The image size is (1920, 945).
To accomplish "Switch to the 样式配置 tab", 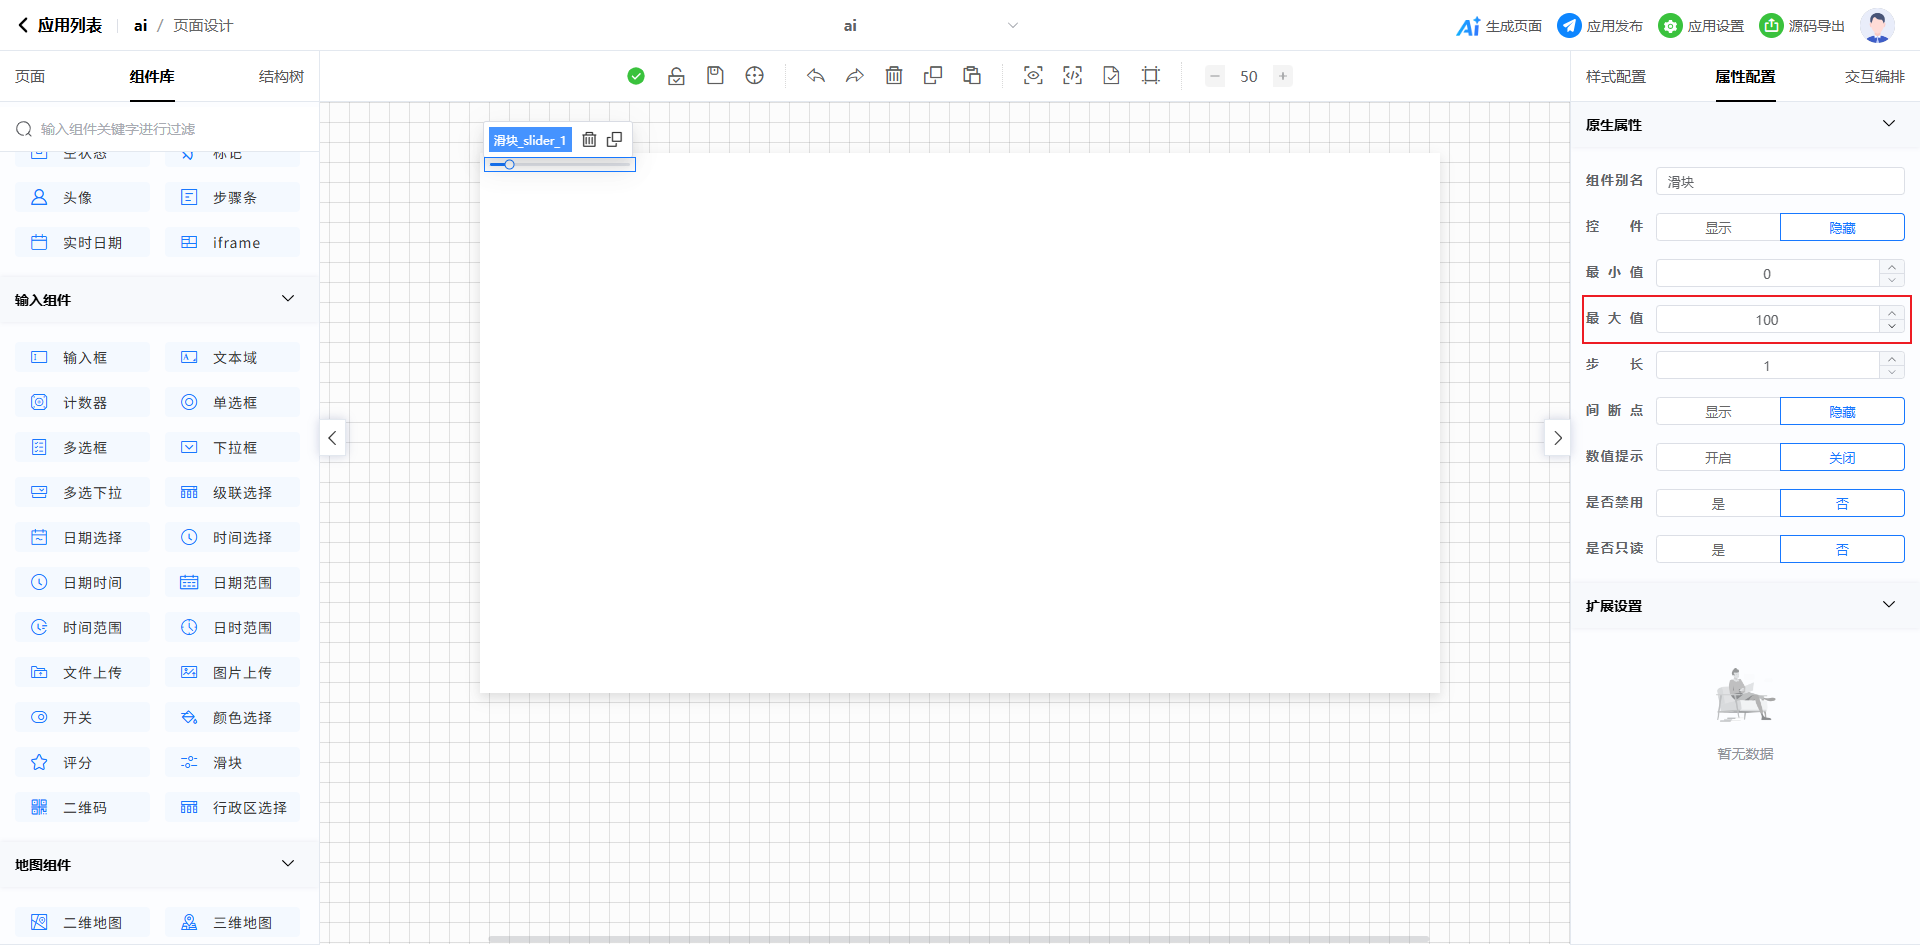I will point(1615,77).
